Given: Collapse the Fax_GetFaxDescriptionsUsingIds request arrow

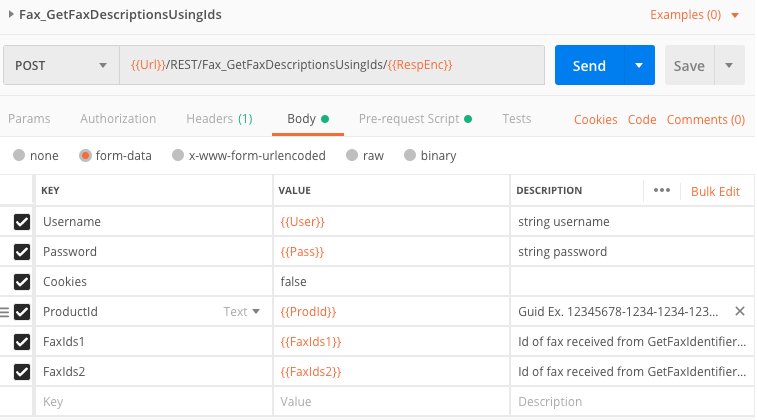Looking at the screenshot, I should coord(11,15).
